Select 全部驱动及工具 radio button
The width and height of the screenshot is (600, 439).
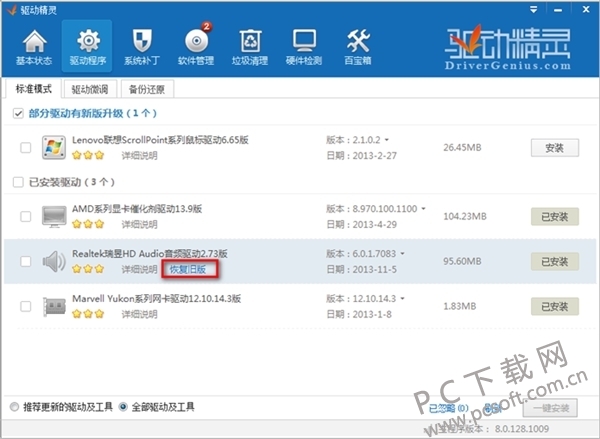click(123, 406)
